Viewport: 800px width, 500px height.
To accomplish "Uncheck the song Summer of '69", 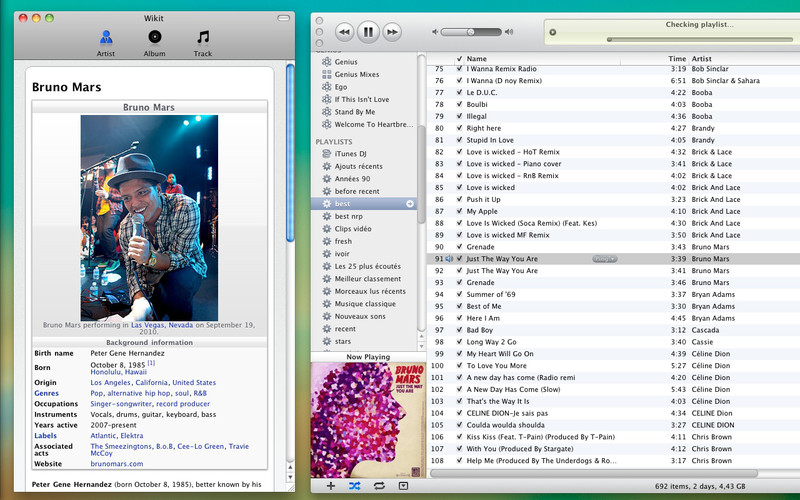I will tap(459, 294).
